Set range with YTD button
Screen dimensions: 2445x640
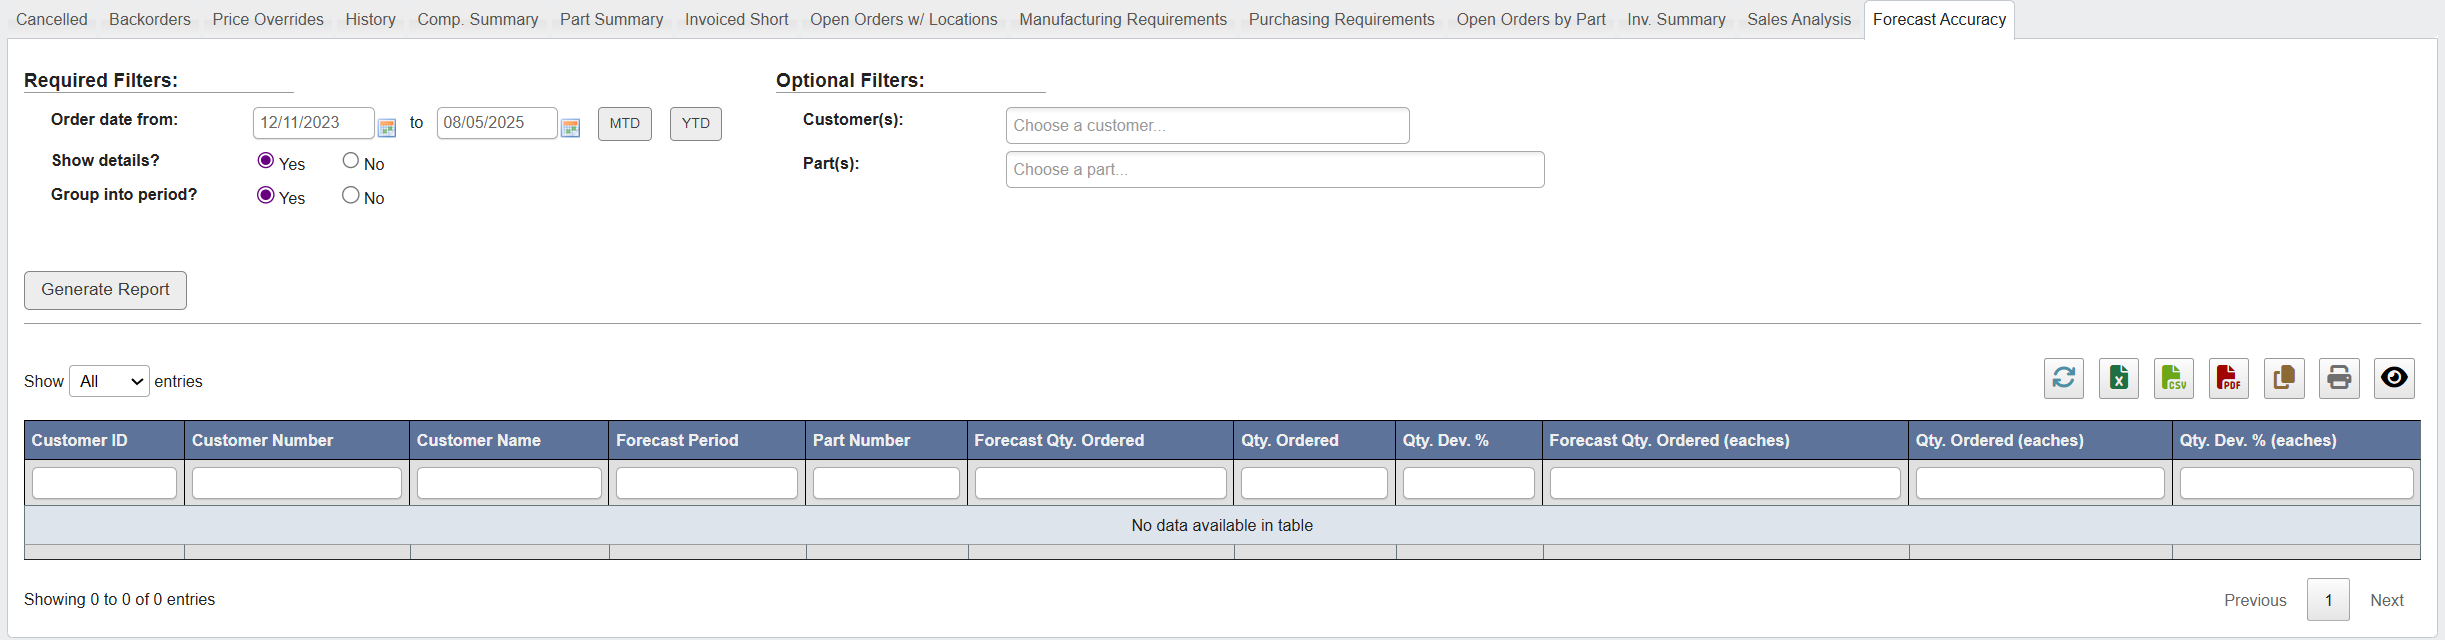[696, 124]
